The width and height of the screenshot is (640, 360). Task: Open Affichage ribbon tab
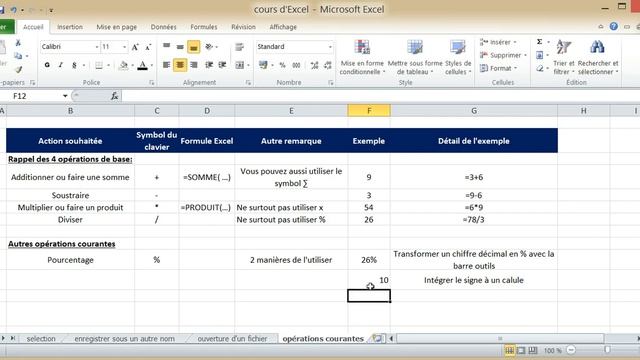coord(283,27)
